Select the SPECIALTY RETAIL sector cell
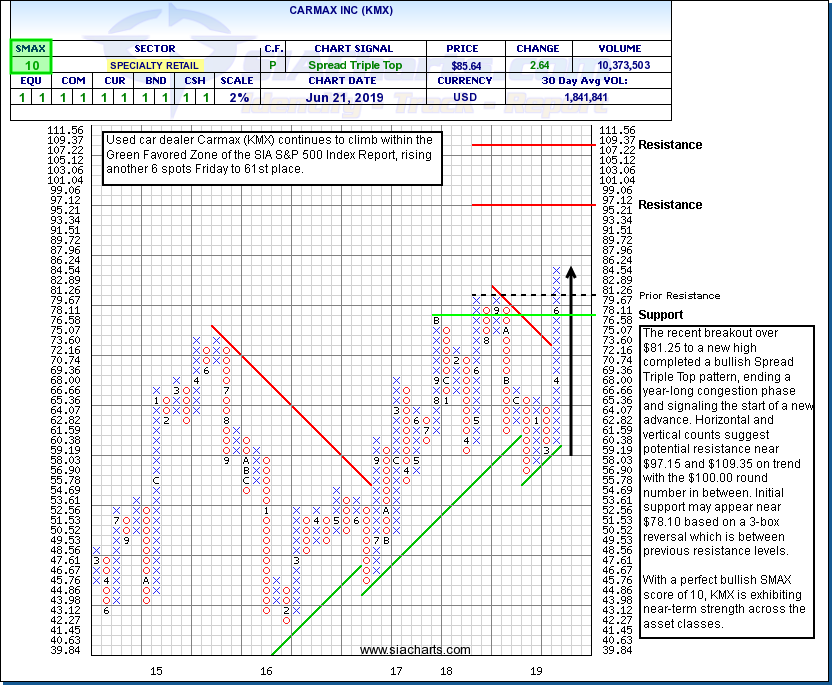Image resolution: width=832 pixels, height=685 pixels. tap(154, 65)
